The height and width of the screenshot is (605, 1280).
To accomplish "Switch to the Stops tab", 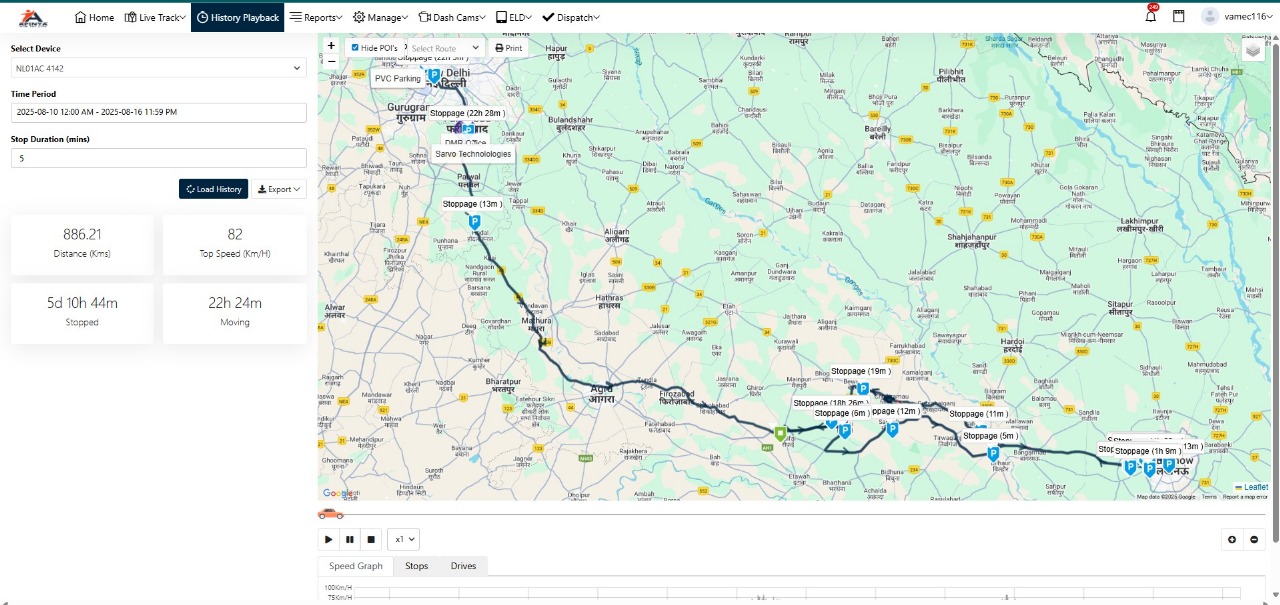I will point(416,566).
